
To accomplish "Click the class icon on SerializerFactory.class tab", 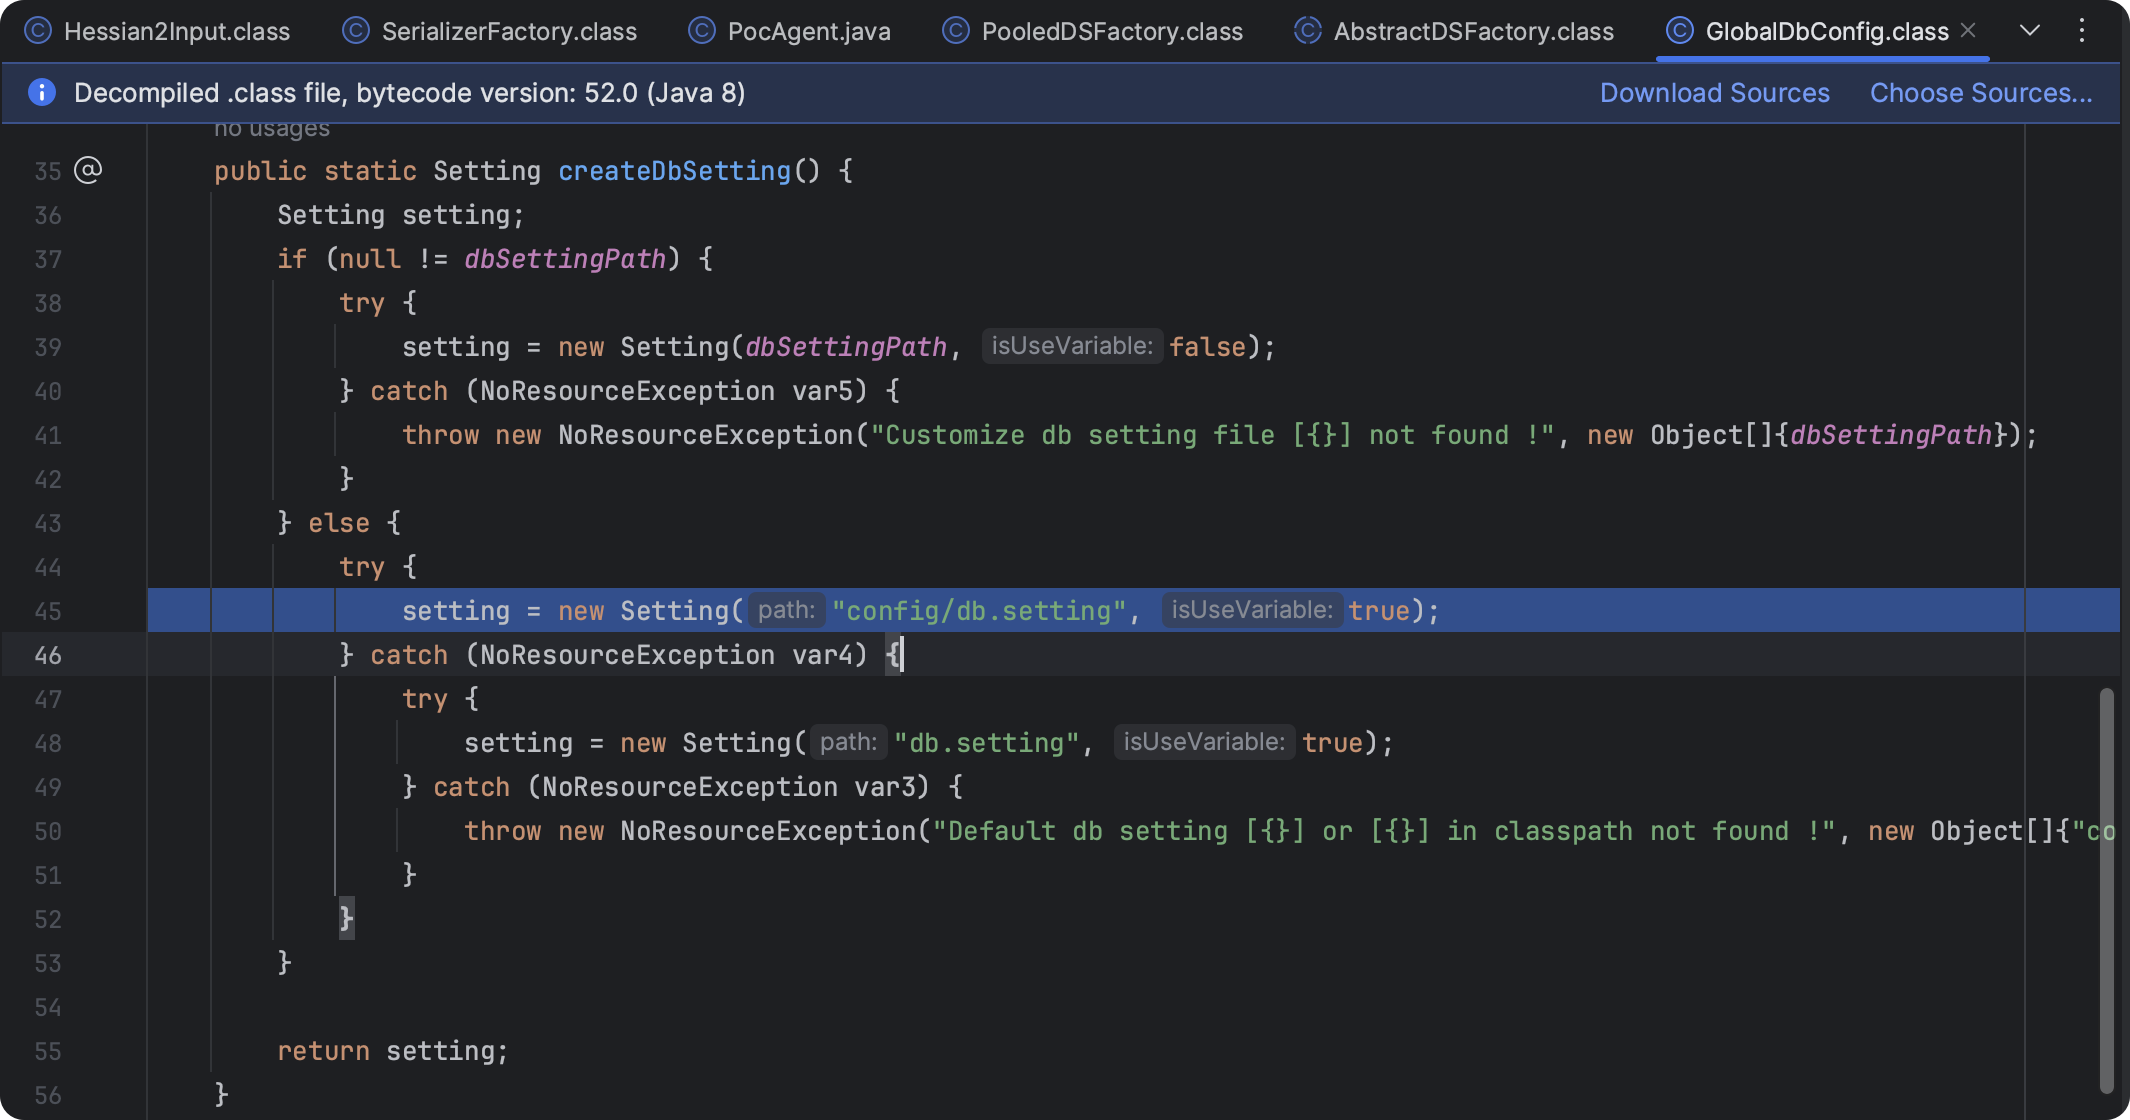I will 356,31.
